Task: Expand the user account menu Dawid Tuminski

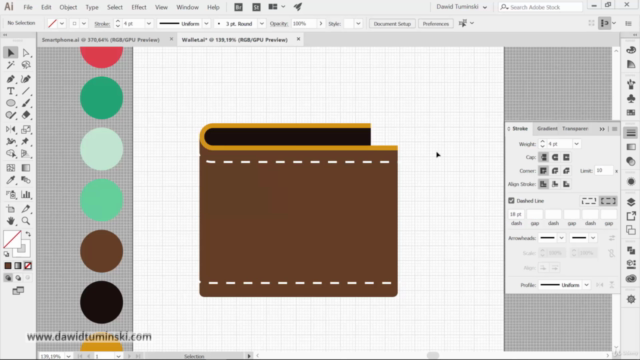Action: tap(462, 7)
